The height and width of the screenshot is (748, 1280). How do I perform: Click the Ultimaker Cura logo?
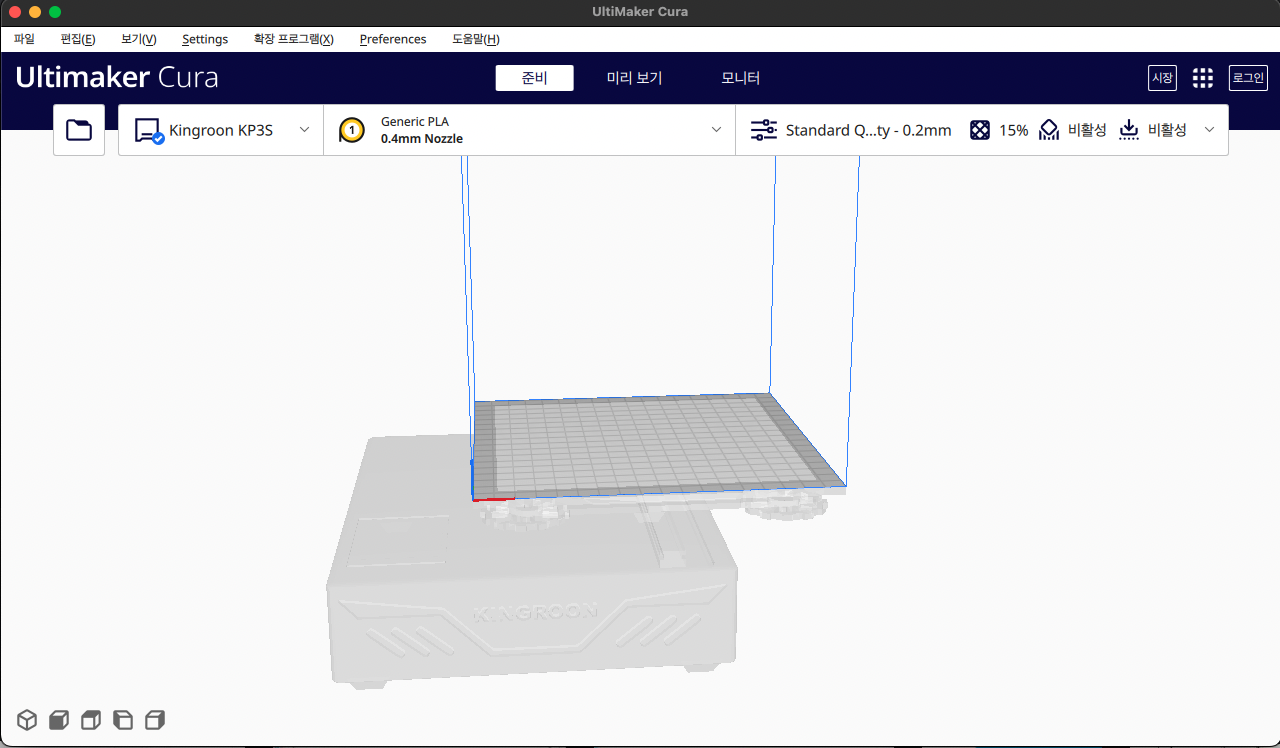click(117, 78)
